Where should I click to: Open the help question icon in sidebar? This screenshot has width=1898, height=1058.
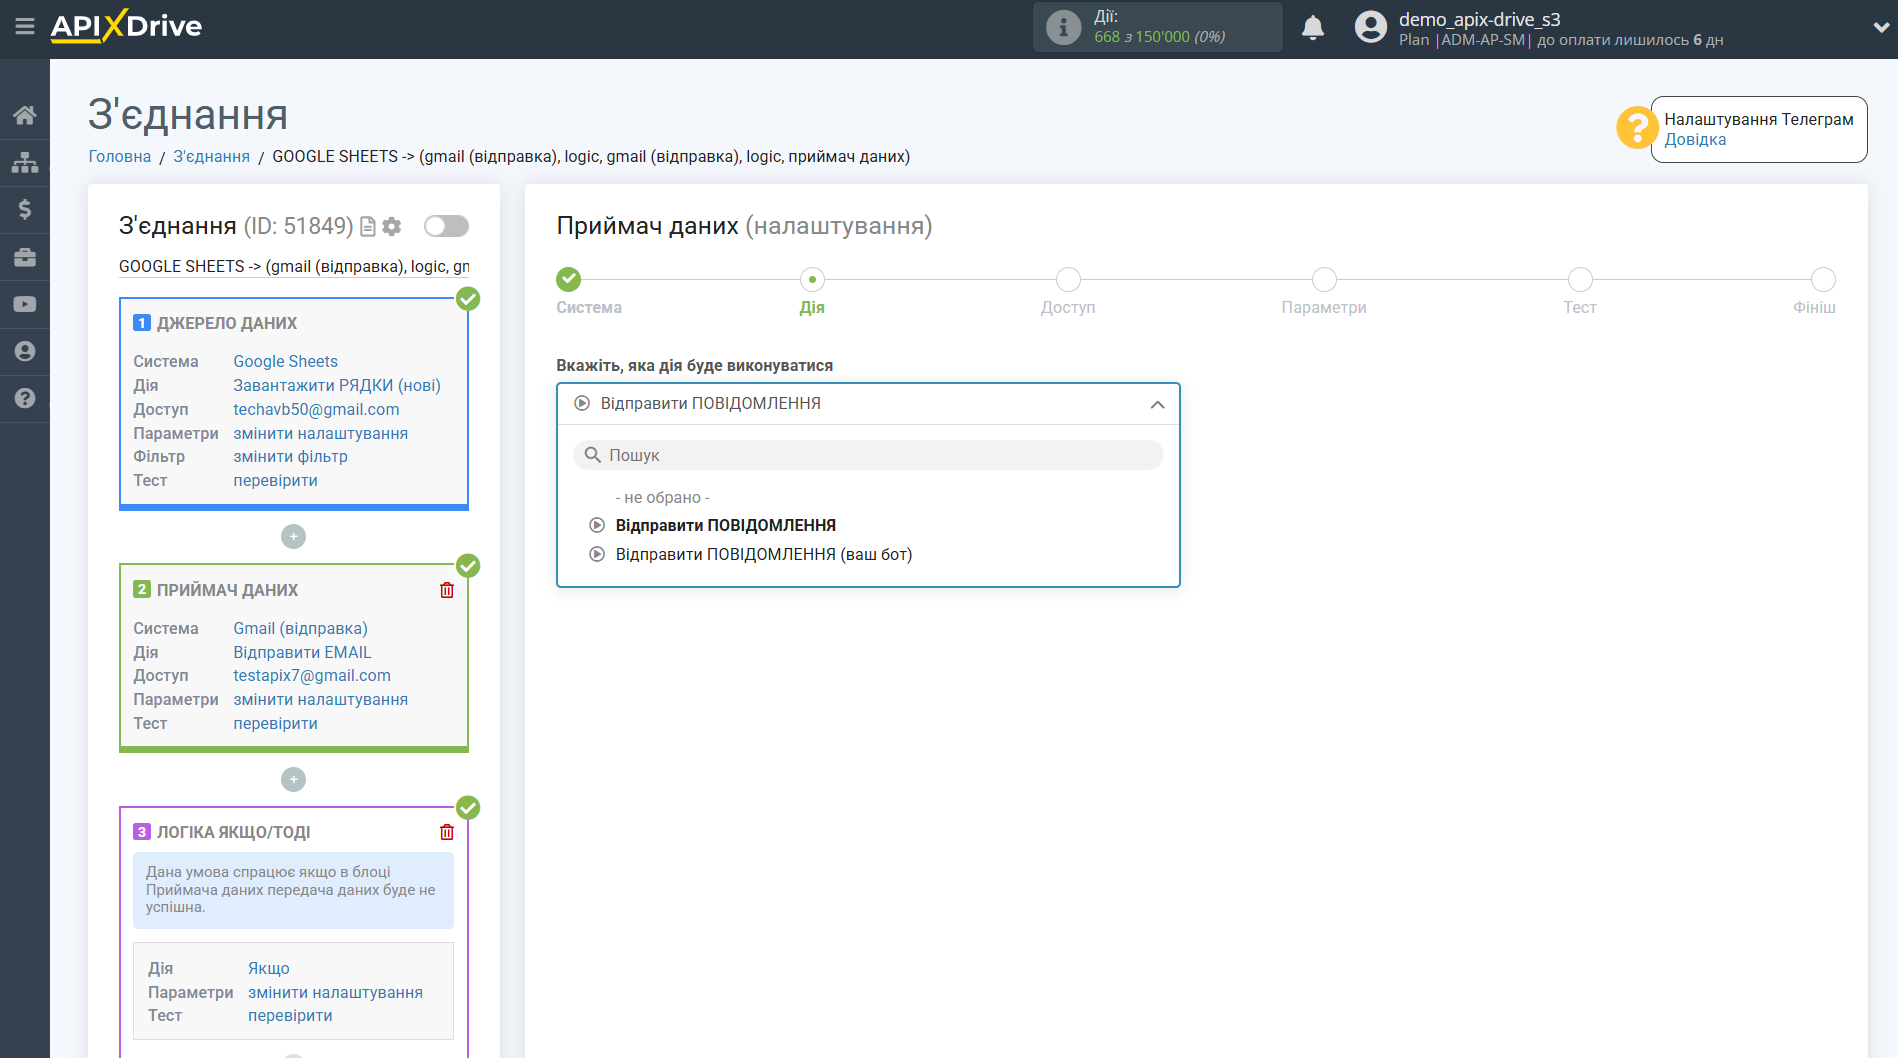pos(25,398)
